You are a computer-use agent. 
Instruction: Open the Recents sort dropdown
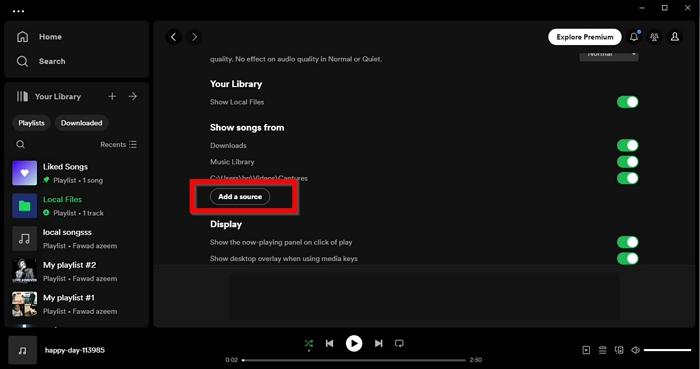[118, 145]
